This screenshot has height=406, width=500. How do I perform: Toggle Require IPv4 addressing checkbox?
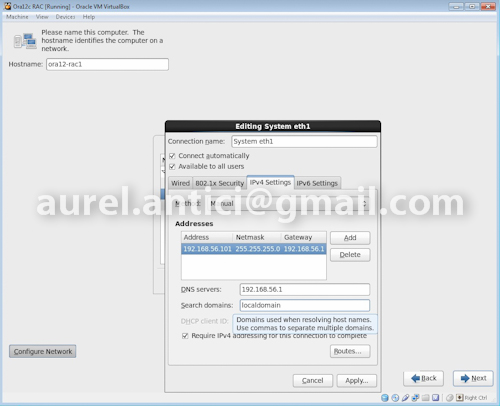(x=185, y=336)
